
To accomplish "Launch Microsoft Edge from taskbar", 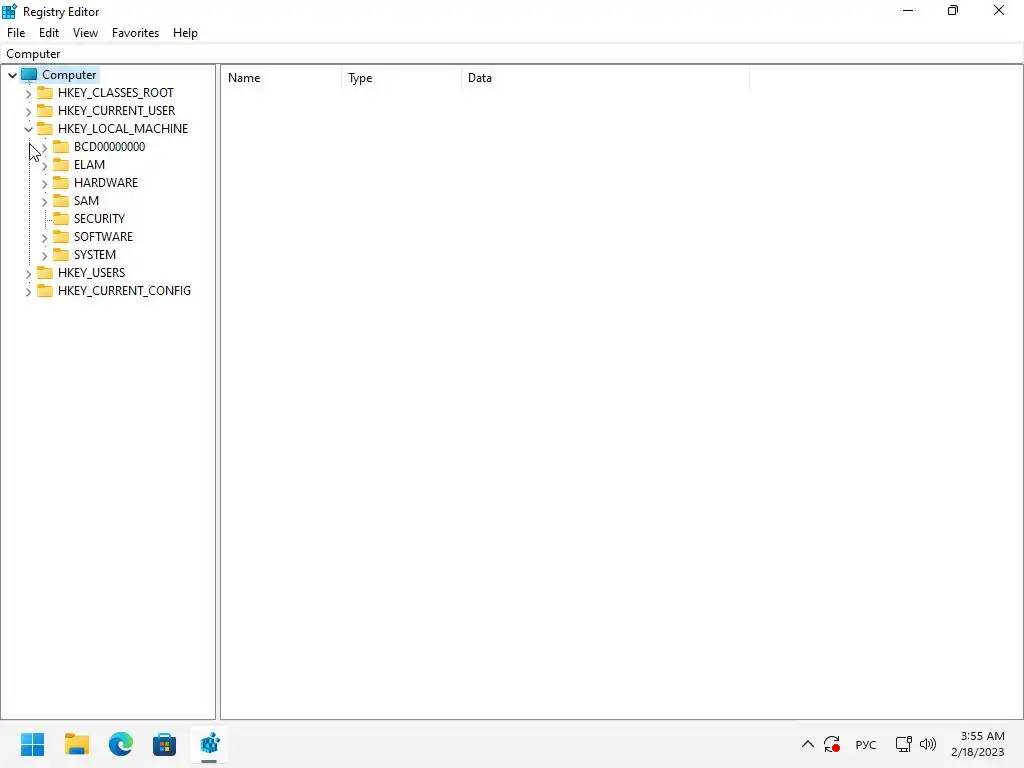I will click(x=121, y=744).
